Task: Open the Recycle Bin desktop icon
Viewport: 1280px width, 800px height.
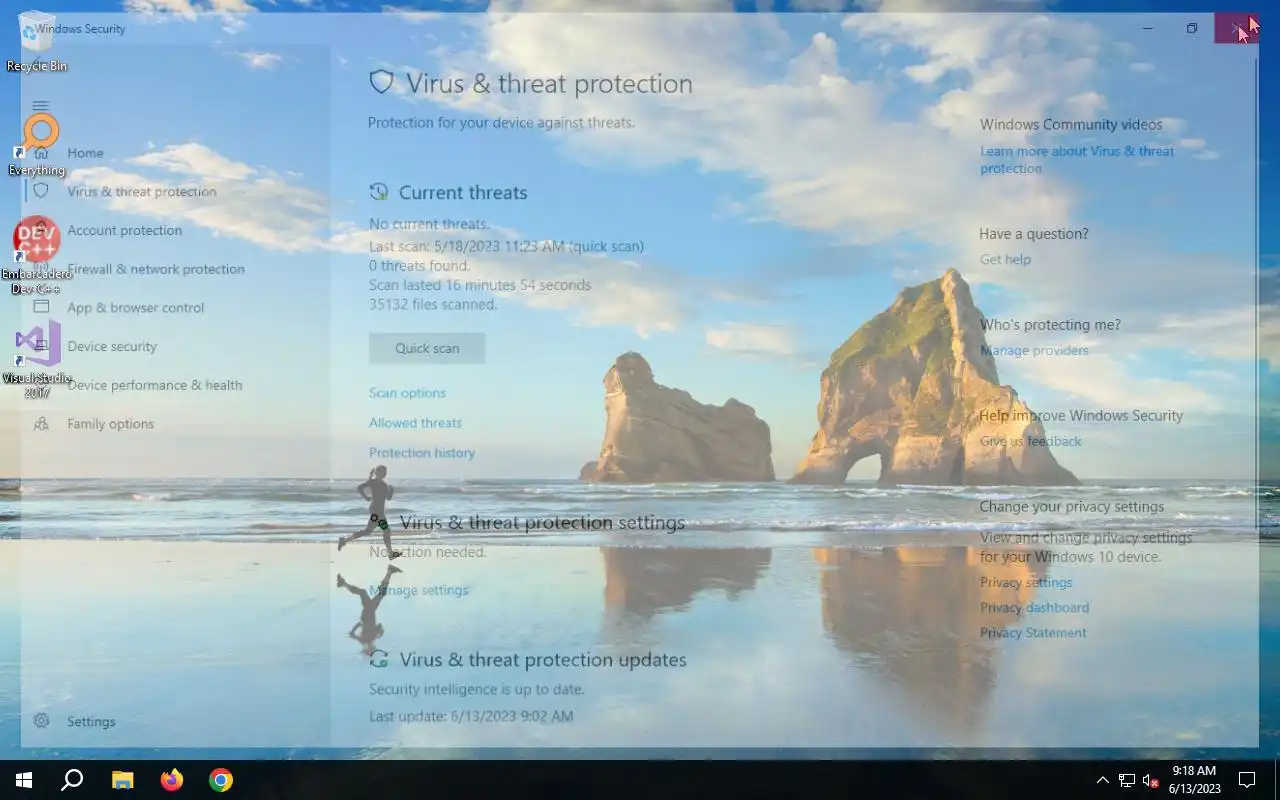Action: pos(37,42)
